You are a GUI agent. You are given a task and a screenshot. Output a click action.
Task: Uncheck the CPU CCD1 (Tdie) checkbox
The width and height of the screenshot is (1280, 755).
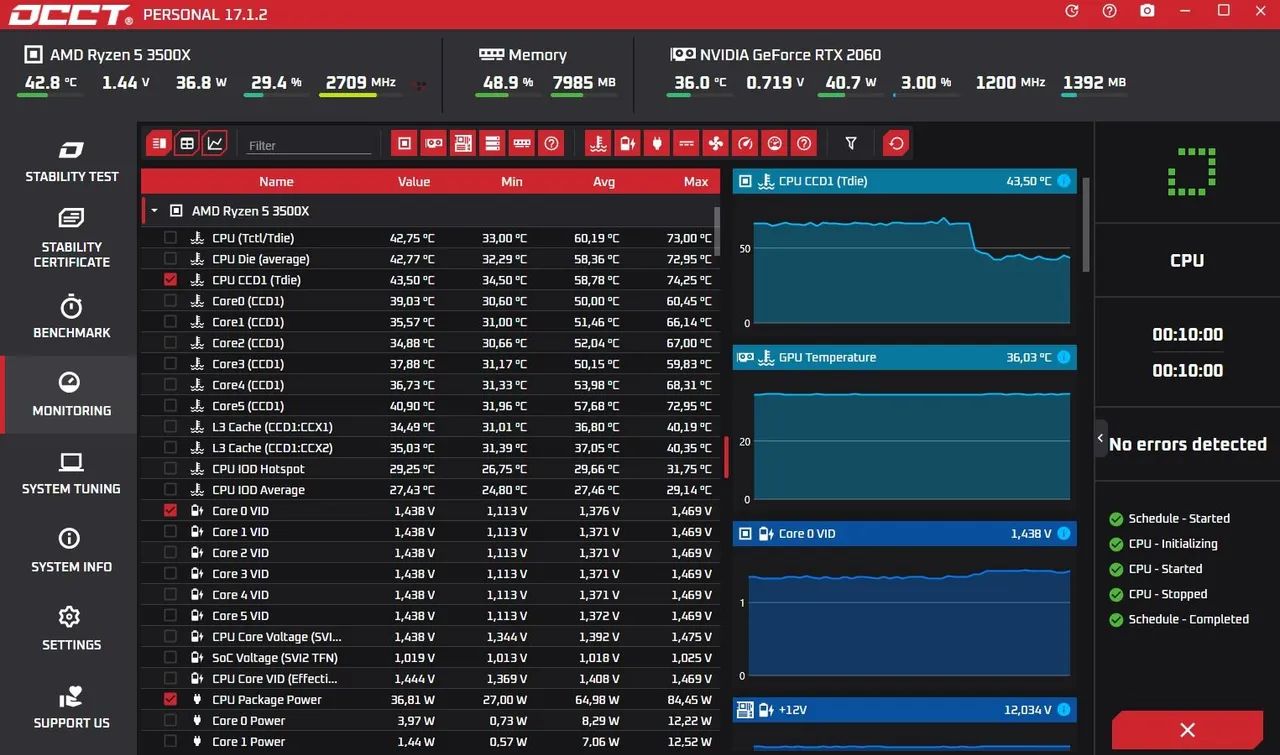click(170, 280)
